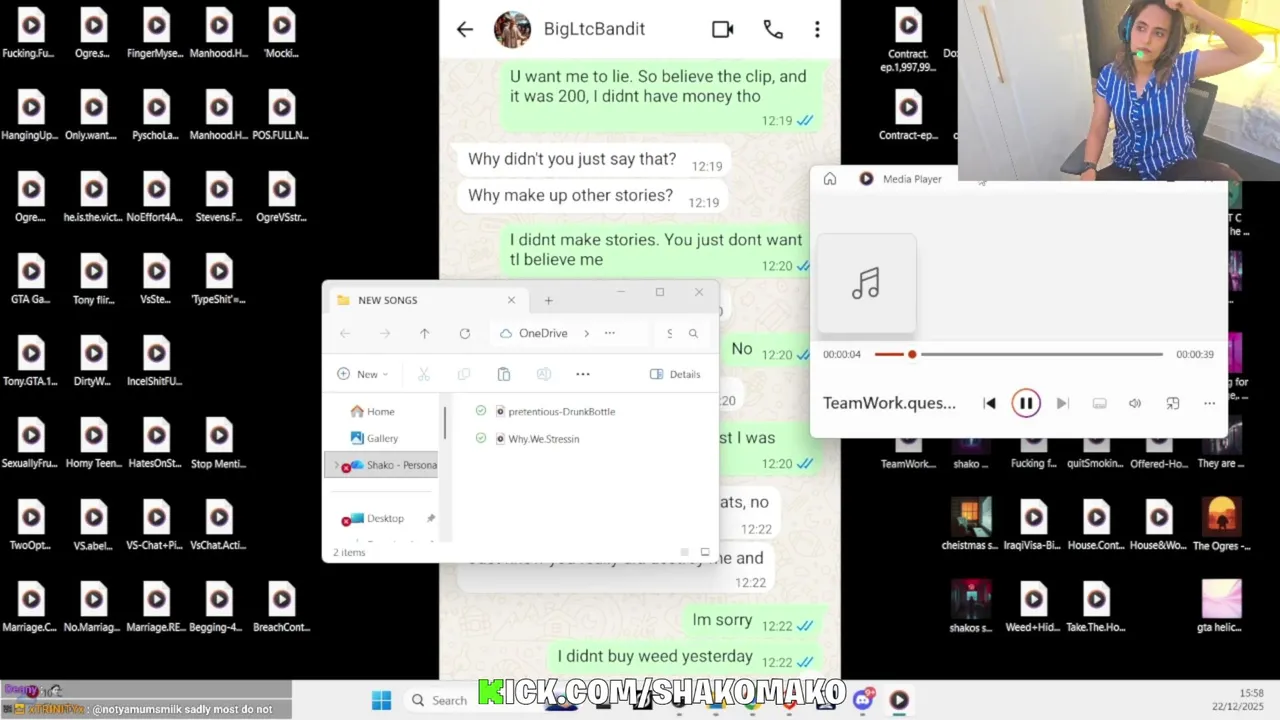Toggle the Details pane button
Viewport: 1280px width, 720px height.
[675, 374]
